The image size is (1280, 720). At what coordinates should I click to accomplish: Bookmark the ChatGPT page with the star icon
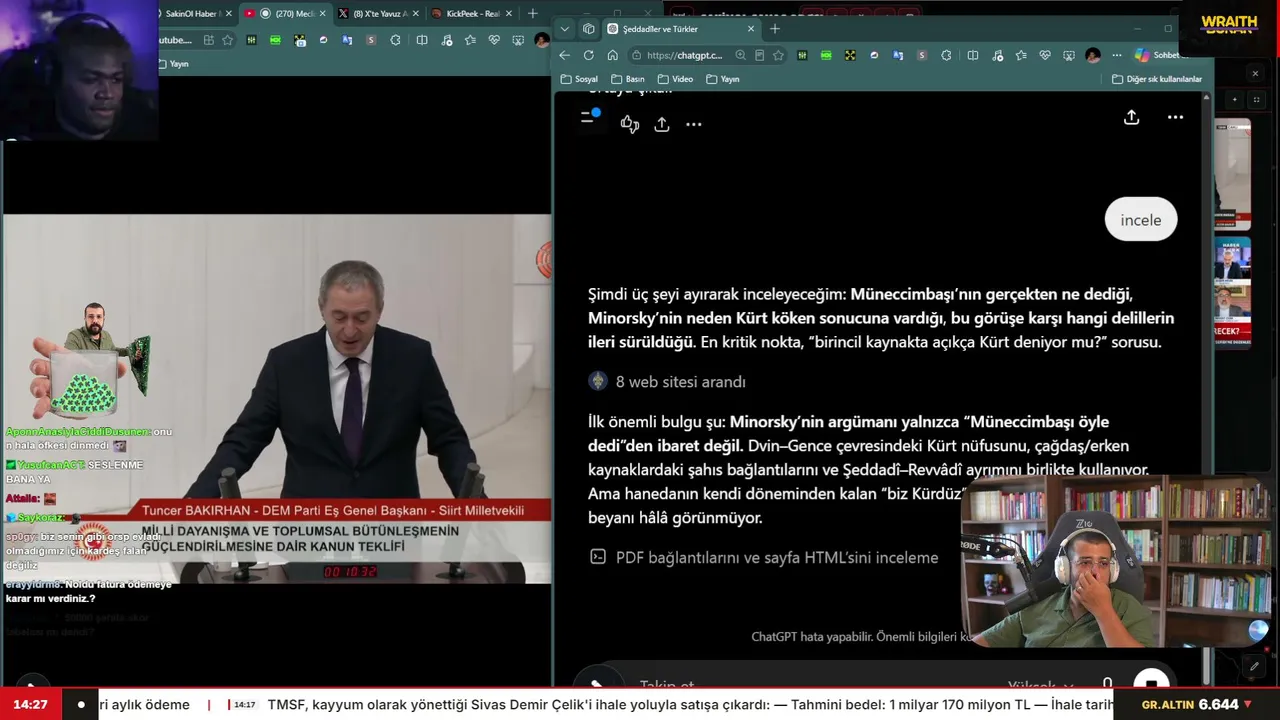778,55
